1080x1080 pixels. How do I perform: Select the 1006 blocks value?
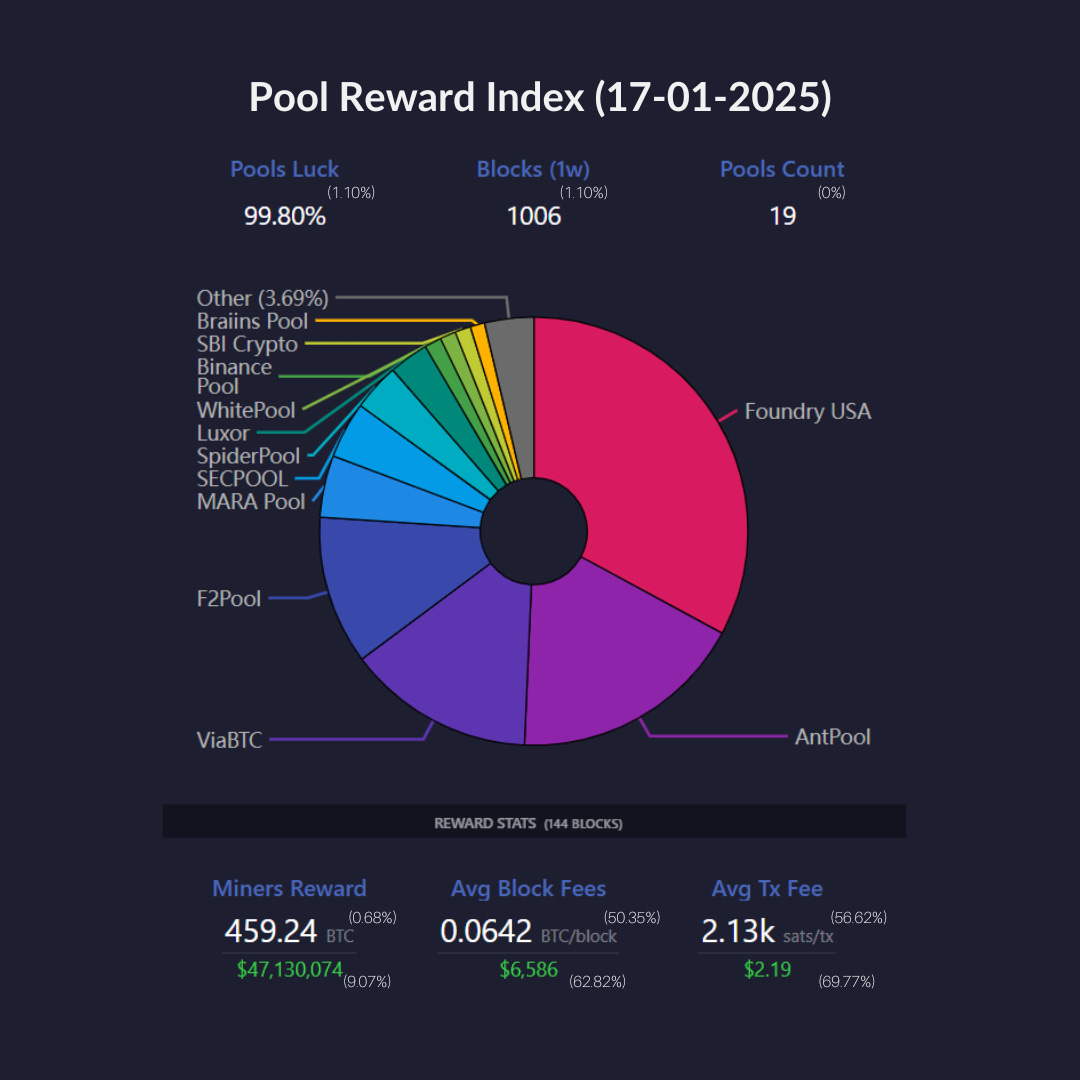coord(534,216)
